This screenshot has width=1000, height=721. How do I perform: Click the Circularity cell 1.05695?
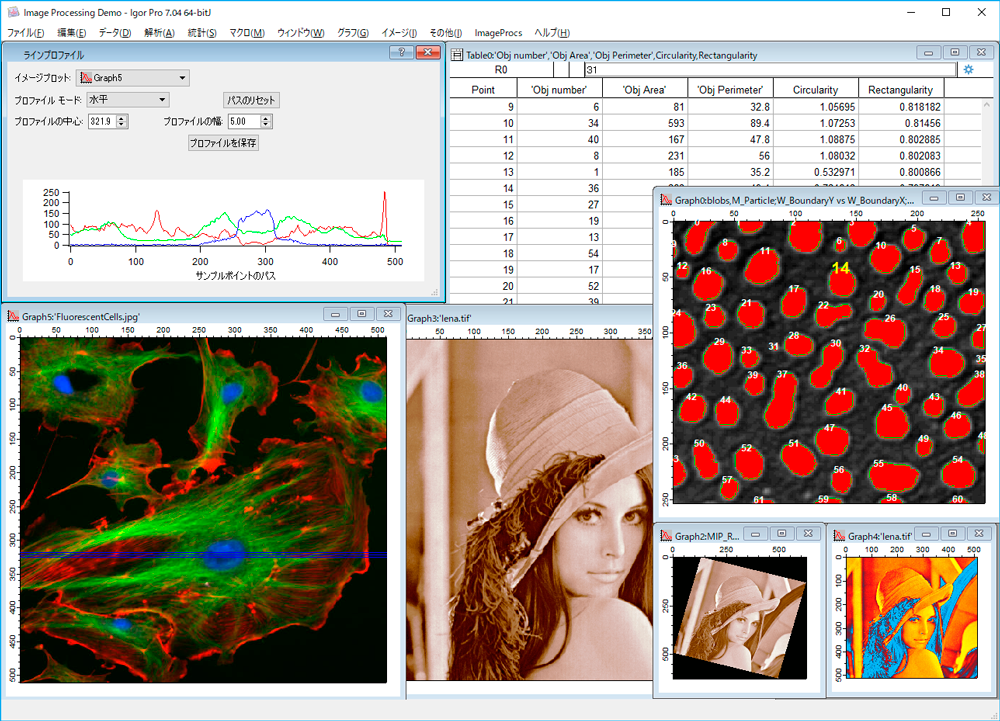815,107
